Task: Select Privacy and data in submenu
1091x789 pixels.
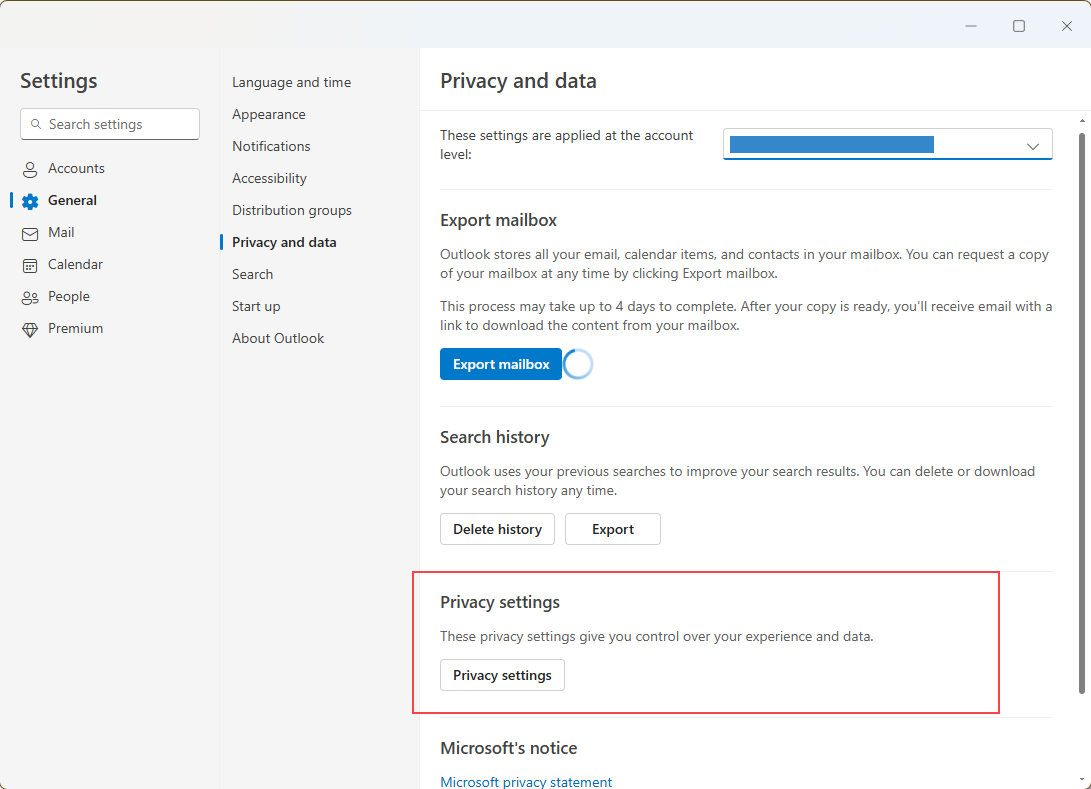Action: [x=284, y=242]
